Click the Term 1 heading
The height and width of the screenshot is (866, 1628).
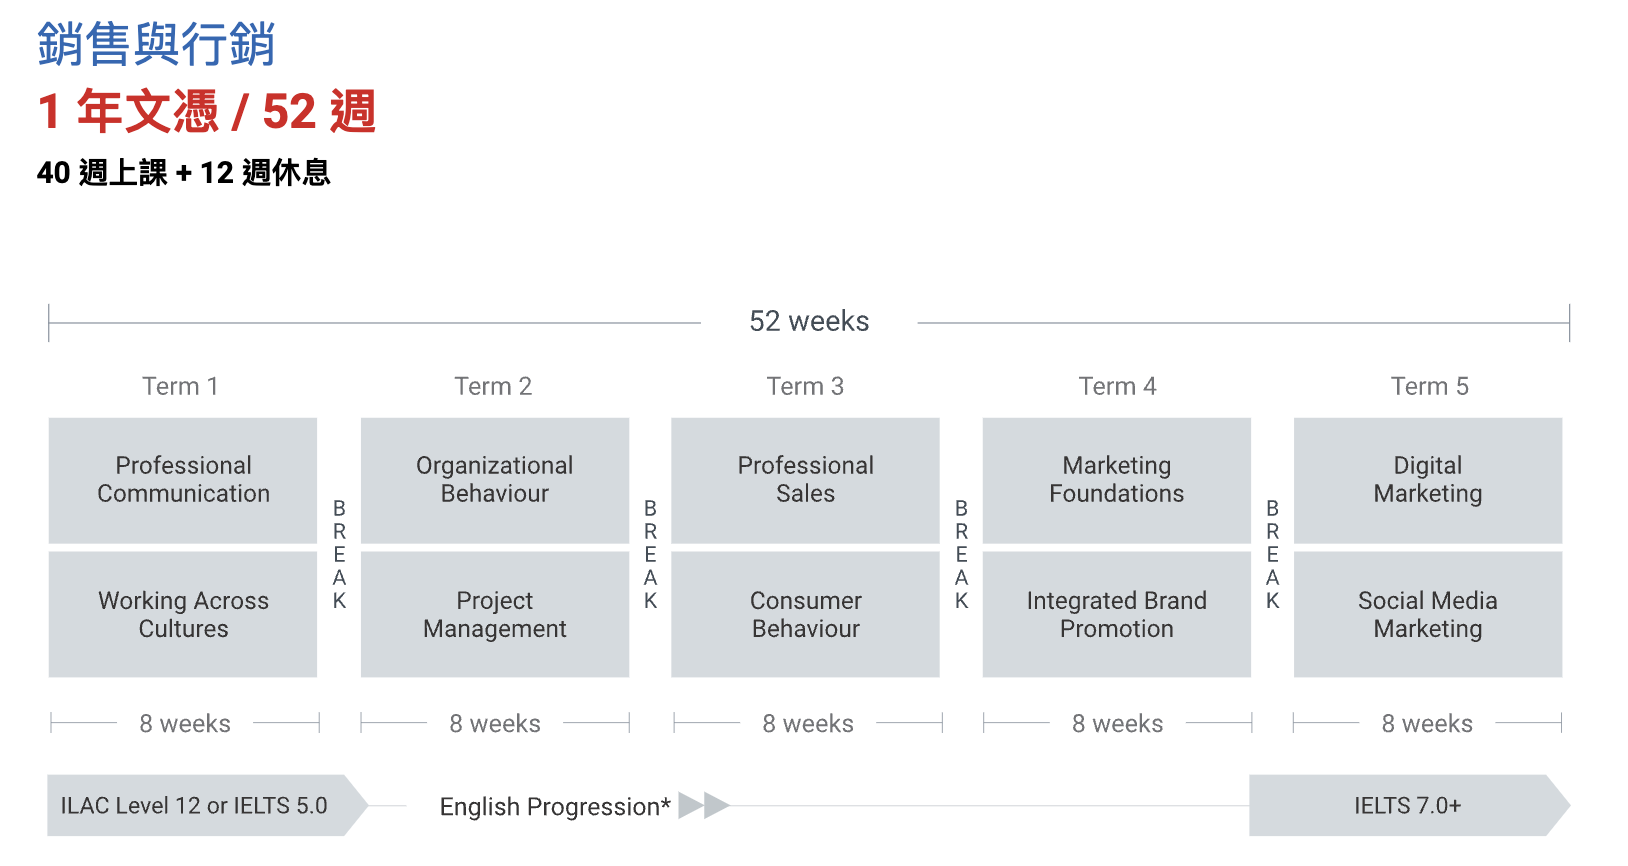[x=180, y=386]
